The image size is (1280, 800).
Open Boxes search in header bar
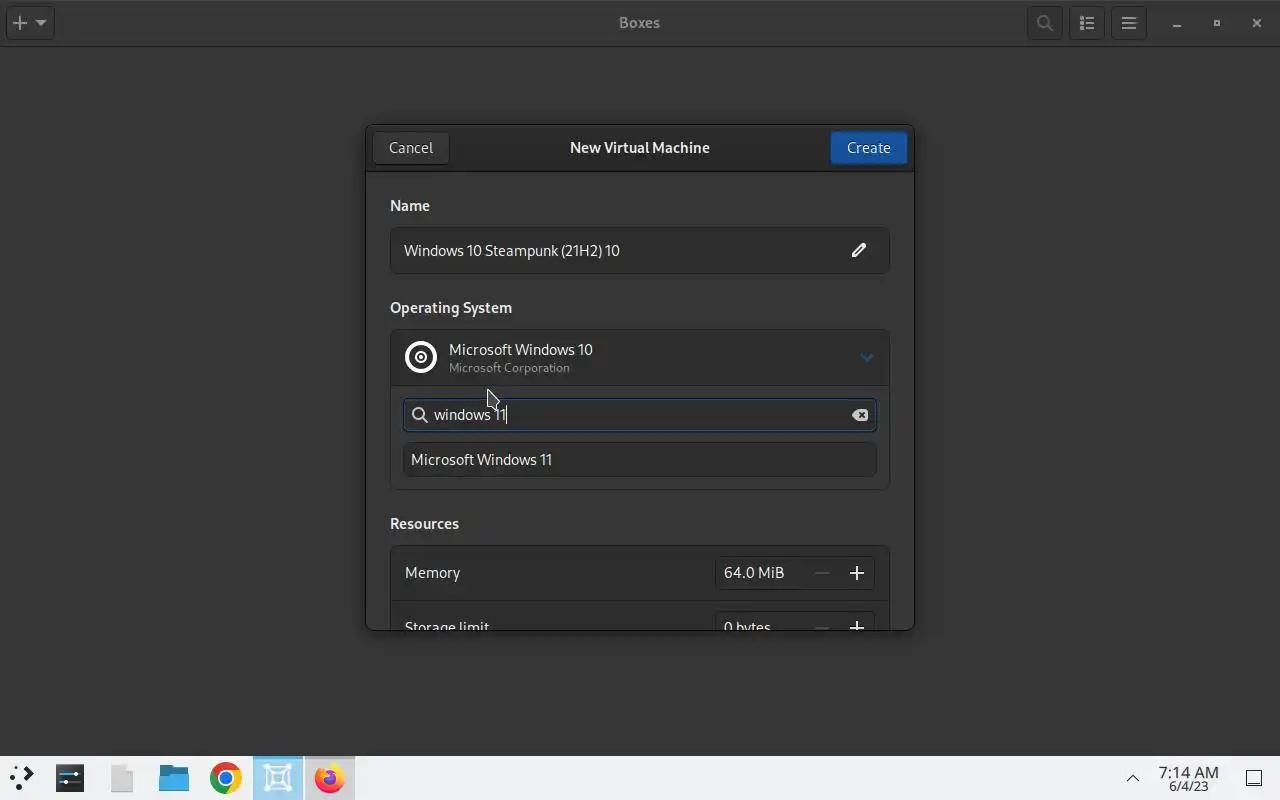point(1045,23)
